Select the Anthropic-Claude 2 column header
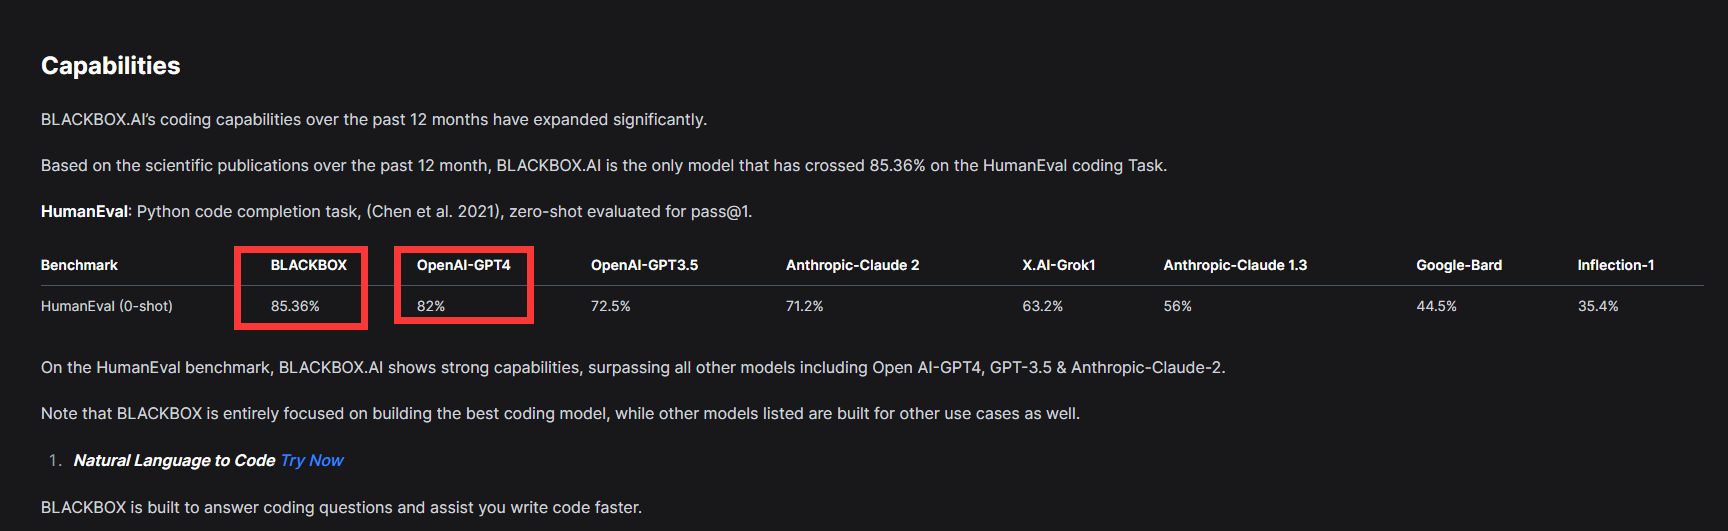Screen dimensions: 1728x531 tap(852, 265)
